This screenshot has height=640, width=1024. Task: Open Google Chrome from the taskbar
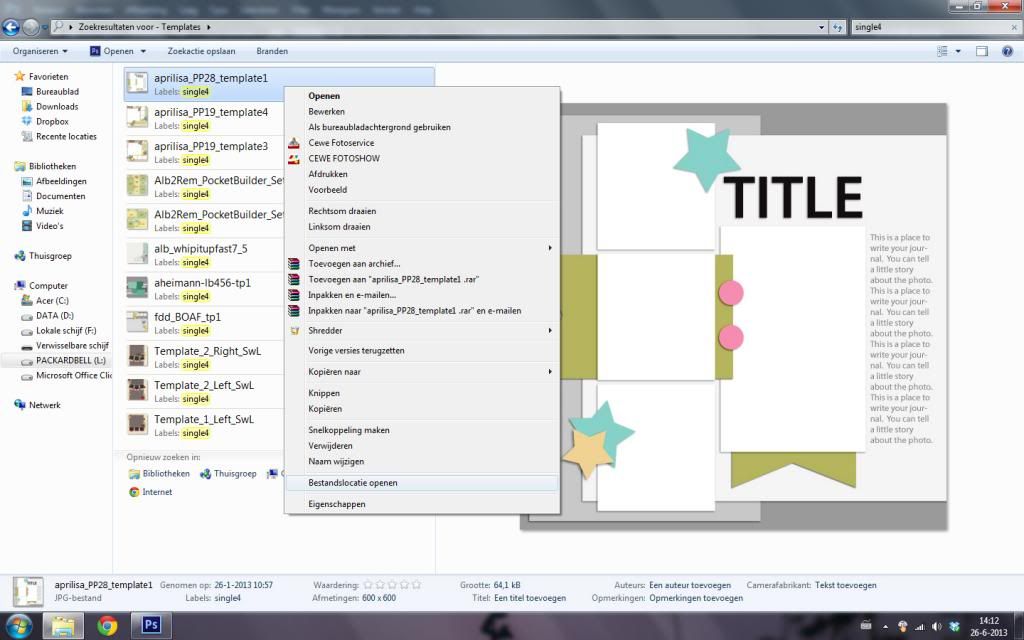click(x=107, y=626)
